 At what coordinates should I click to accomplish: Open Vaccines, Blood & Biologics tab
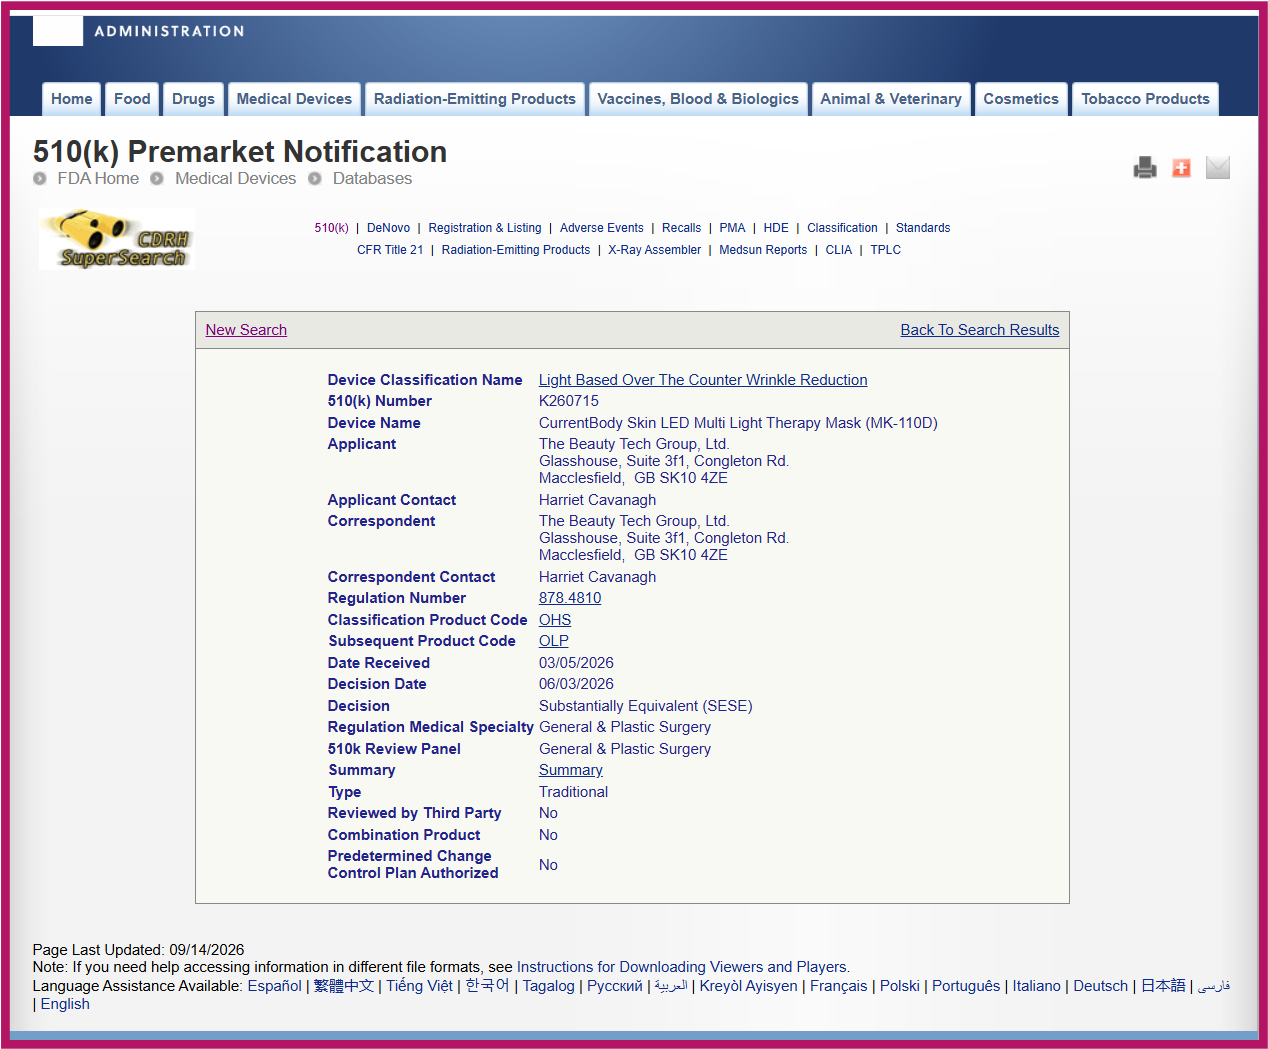698,99
